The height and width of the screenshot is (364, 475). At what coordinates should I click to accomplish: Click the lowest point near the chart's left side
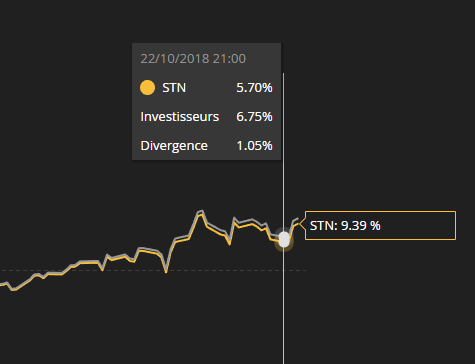pyautogui.click(x=14, y=289)
